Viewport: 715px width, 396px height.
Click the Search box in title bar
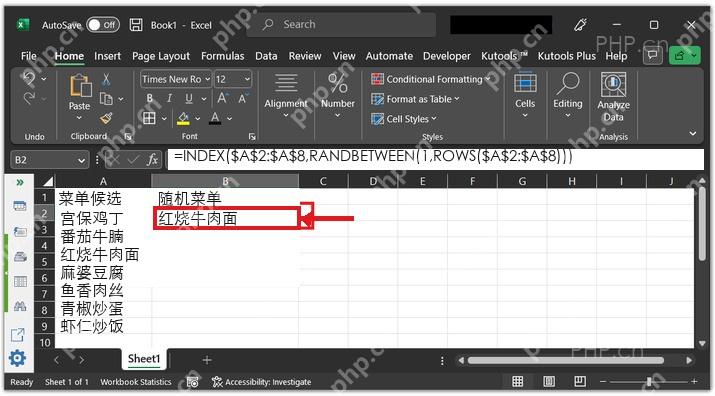(341, 24)
